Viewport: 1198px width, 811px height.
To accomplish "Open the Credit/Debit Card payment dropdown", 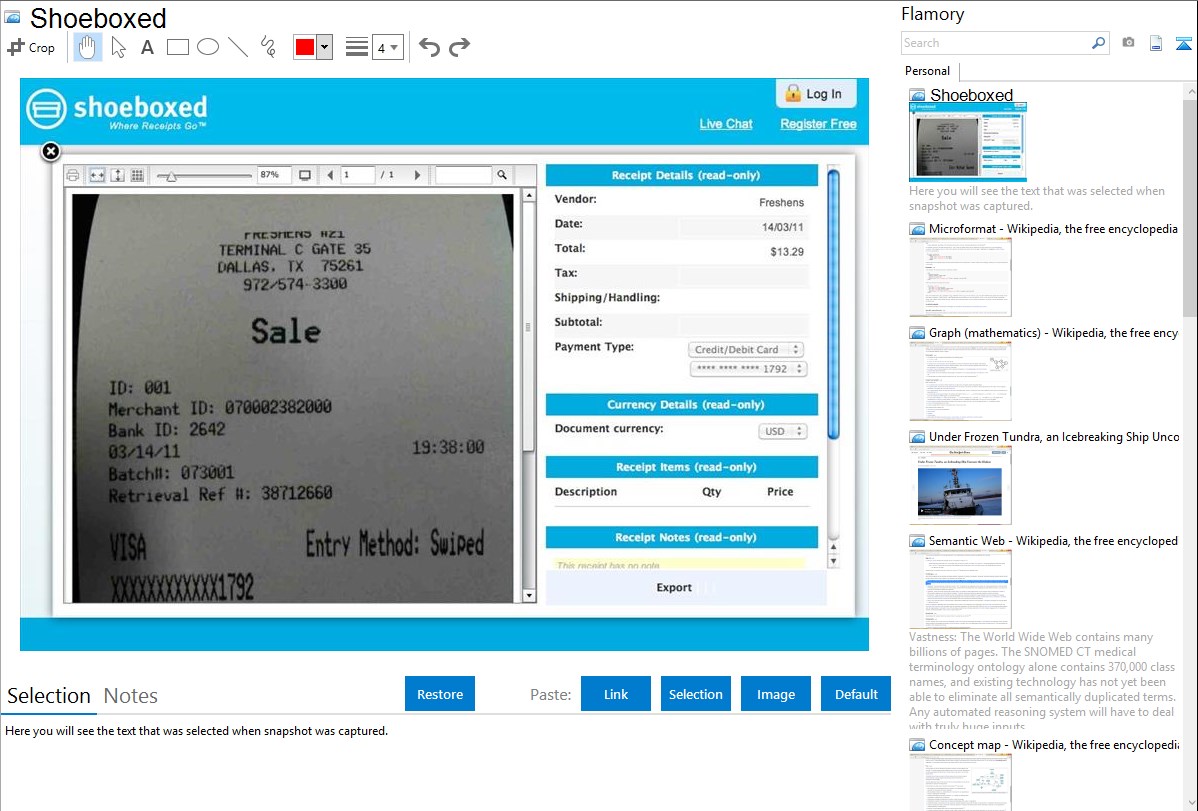I will pyautogui.click(x=746, y=349).
